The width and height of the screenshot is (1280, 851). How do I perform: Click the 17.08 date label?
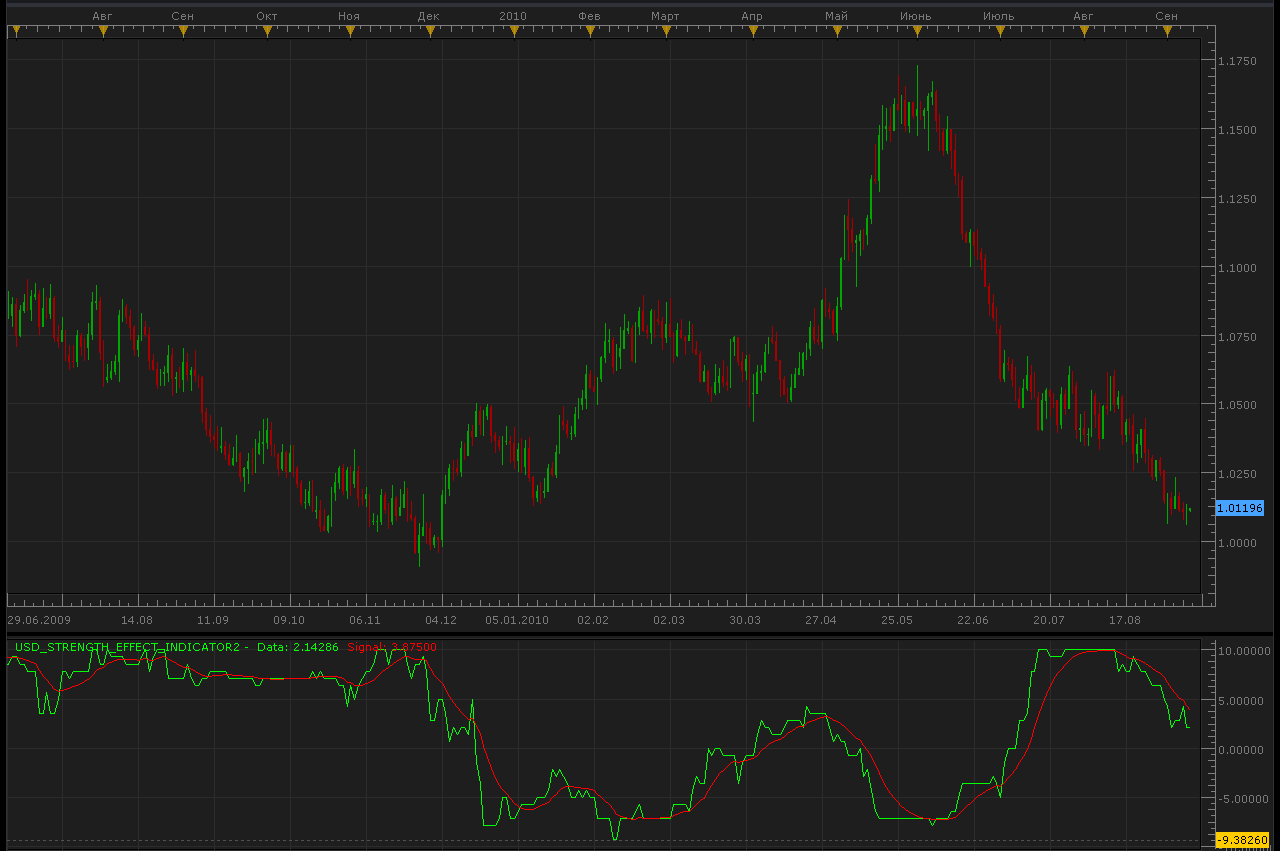click(1125, 620)
